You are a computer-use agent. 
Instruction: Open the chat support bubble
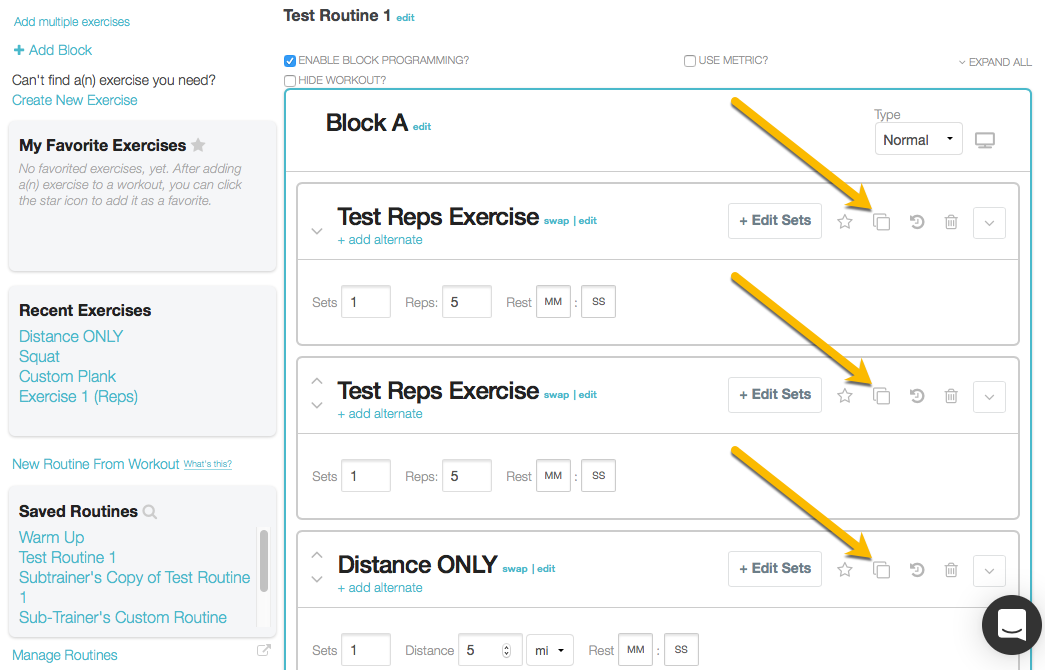pos(1012,625)
